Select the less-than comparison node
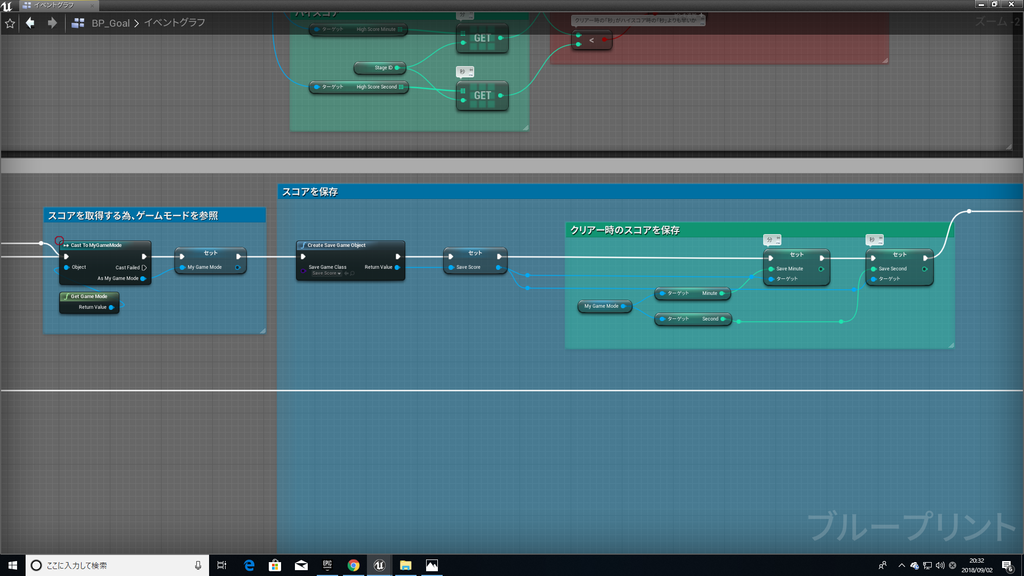Viewport: 1024px width, 576px height. [592, 40]
